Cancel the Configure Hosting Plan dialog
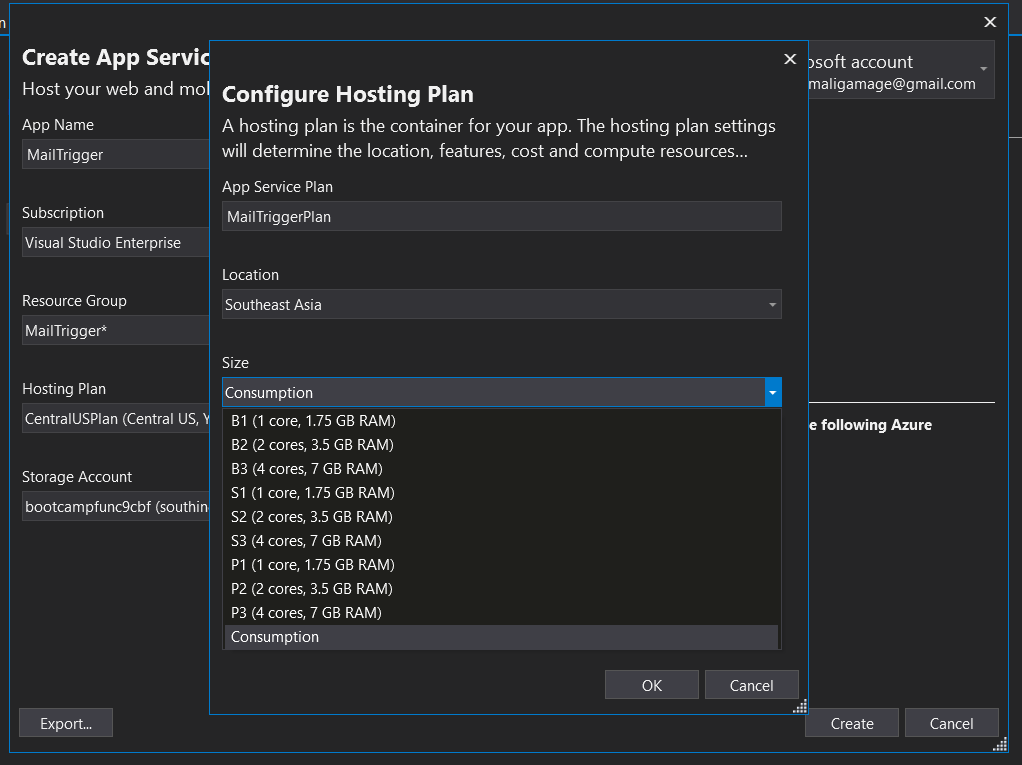The image size is (1022, 765). pos(752,685)
